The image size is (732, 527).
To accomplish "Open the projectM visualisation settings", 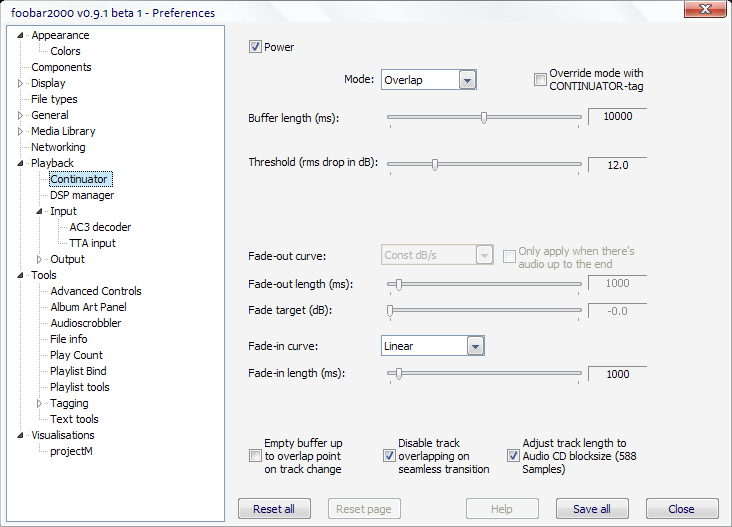I will (71, 451).
